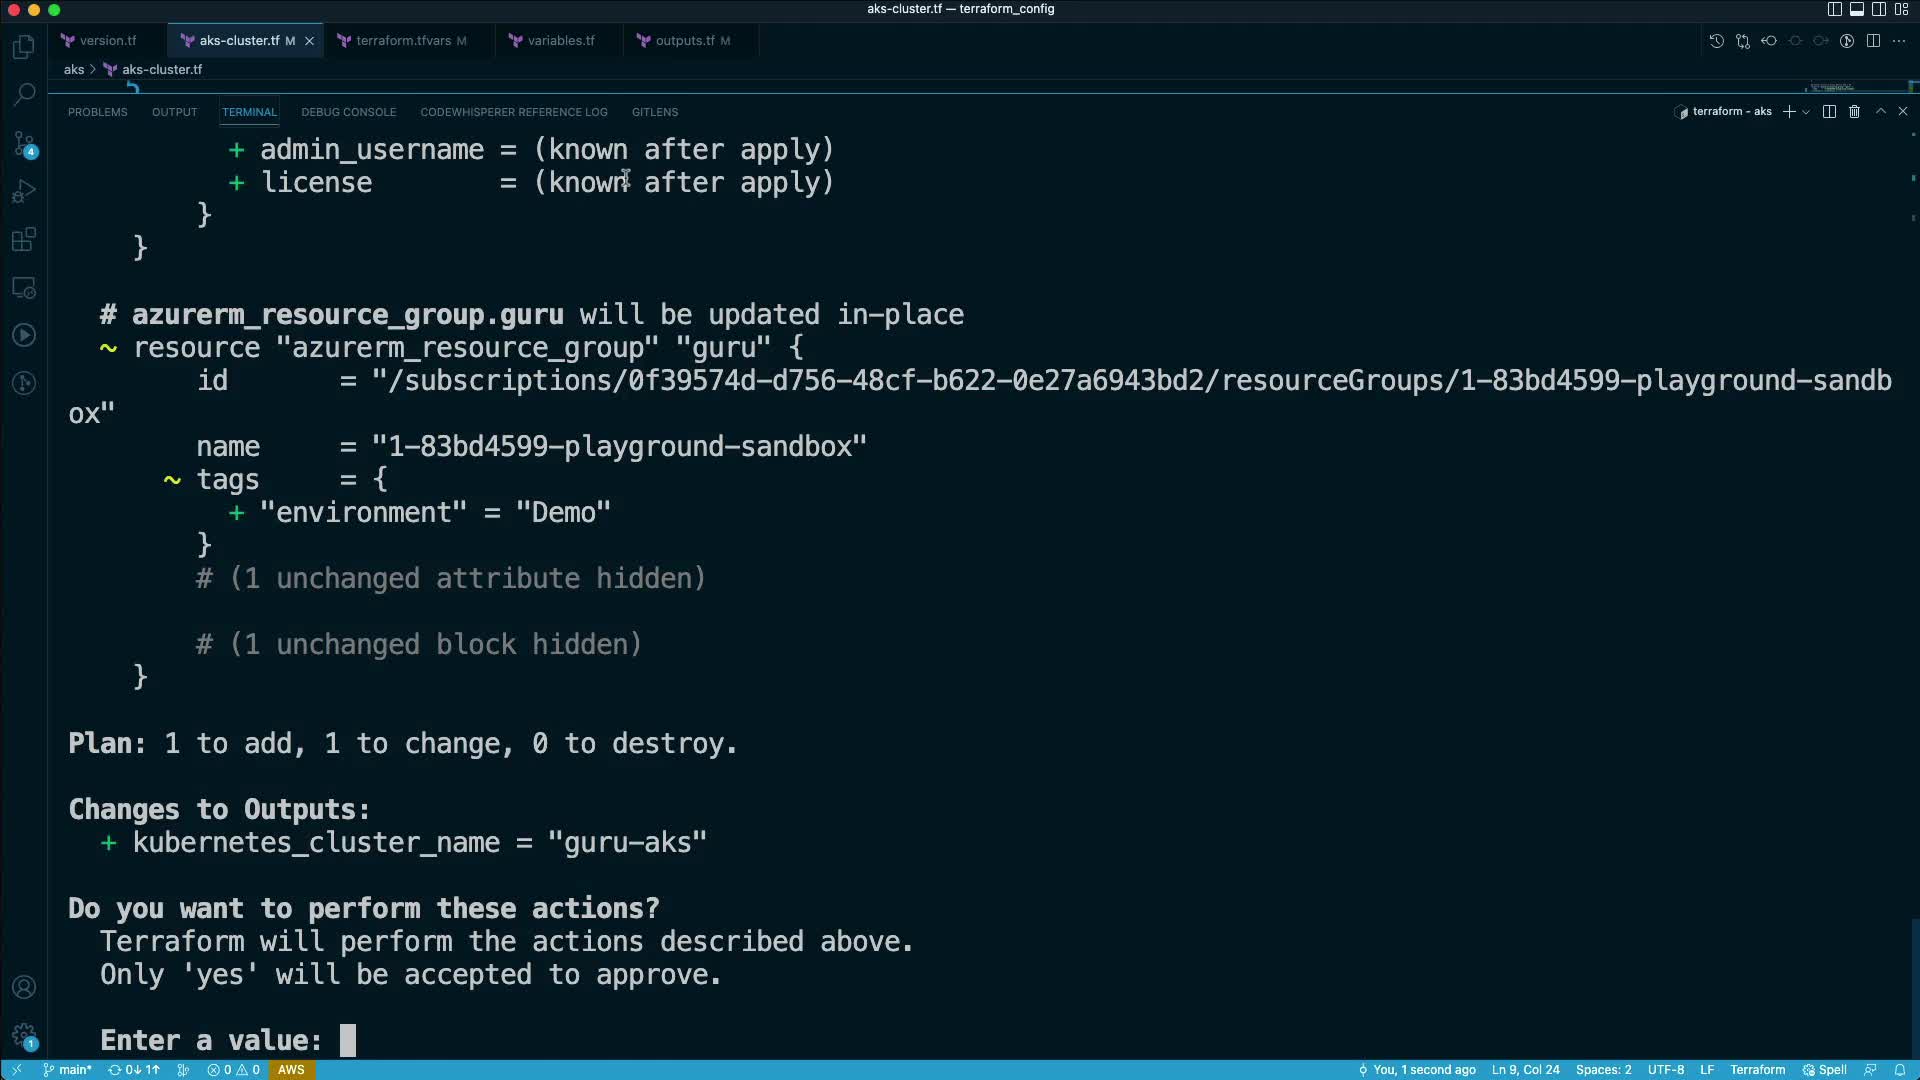
Task: Open editor More Actions ellipsis menu
Action: pyautogui.click(x=1899, y=41)
